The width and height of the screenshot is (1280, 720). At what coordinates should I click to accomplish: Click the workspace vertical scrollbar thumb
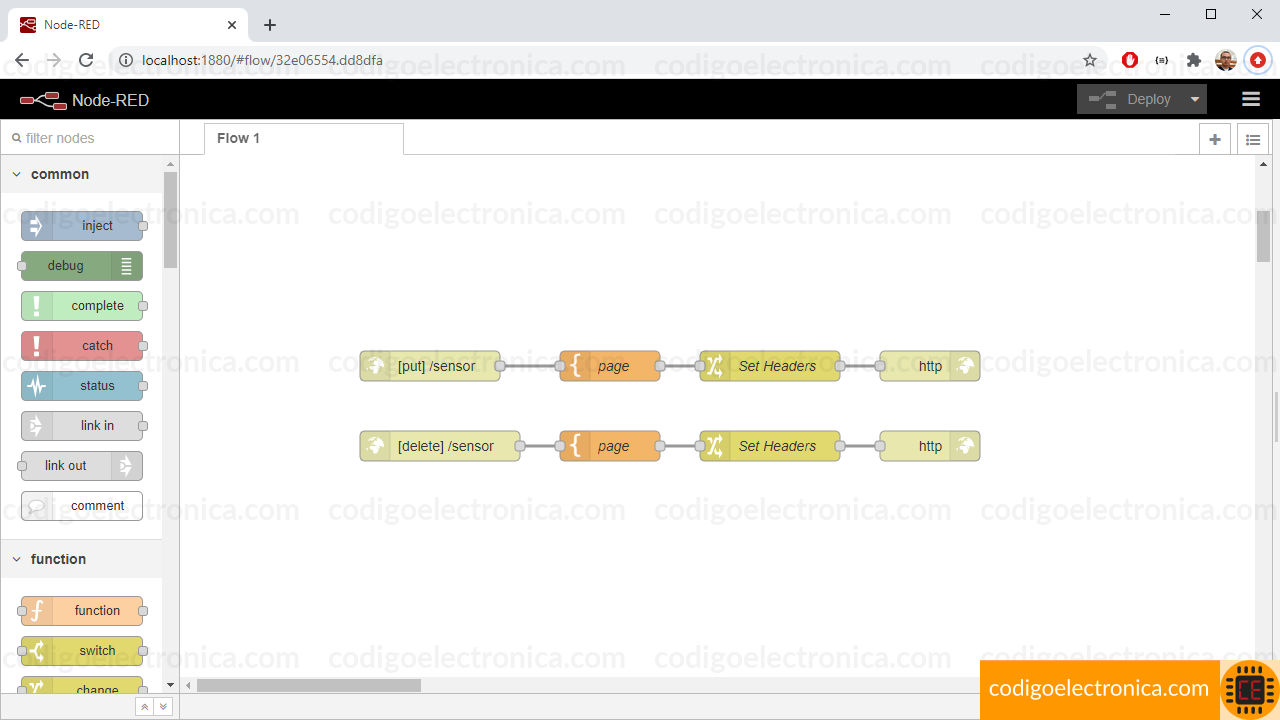pyautogui.click(x=1264, y=236)
